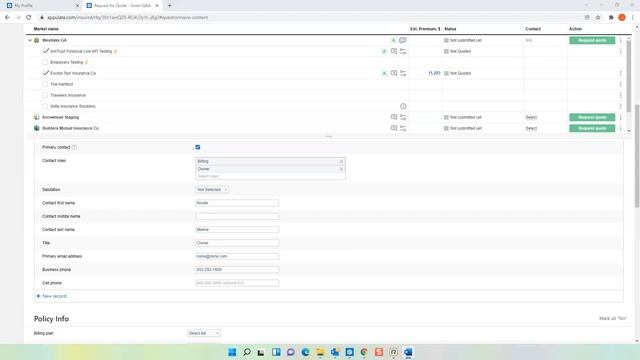Open kebab menu for Vella Insurance Solutions row
The image size is (640, 360).
pos(620,106)
